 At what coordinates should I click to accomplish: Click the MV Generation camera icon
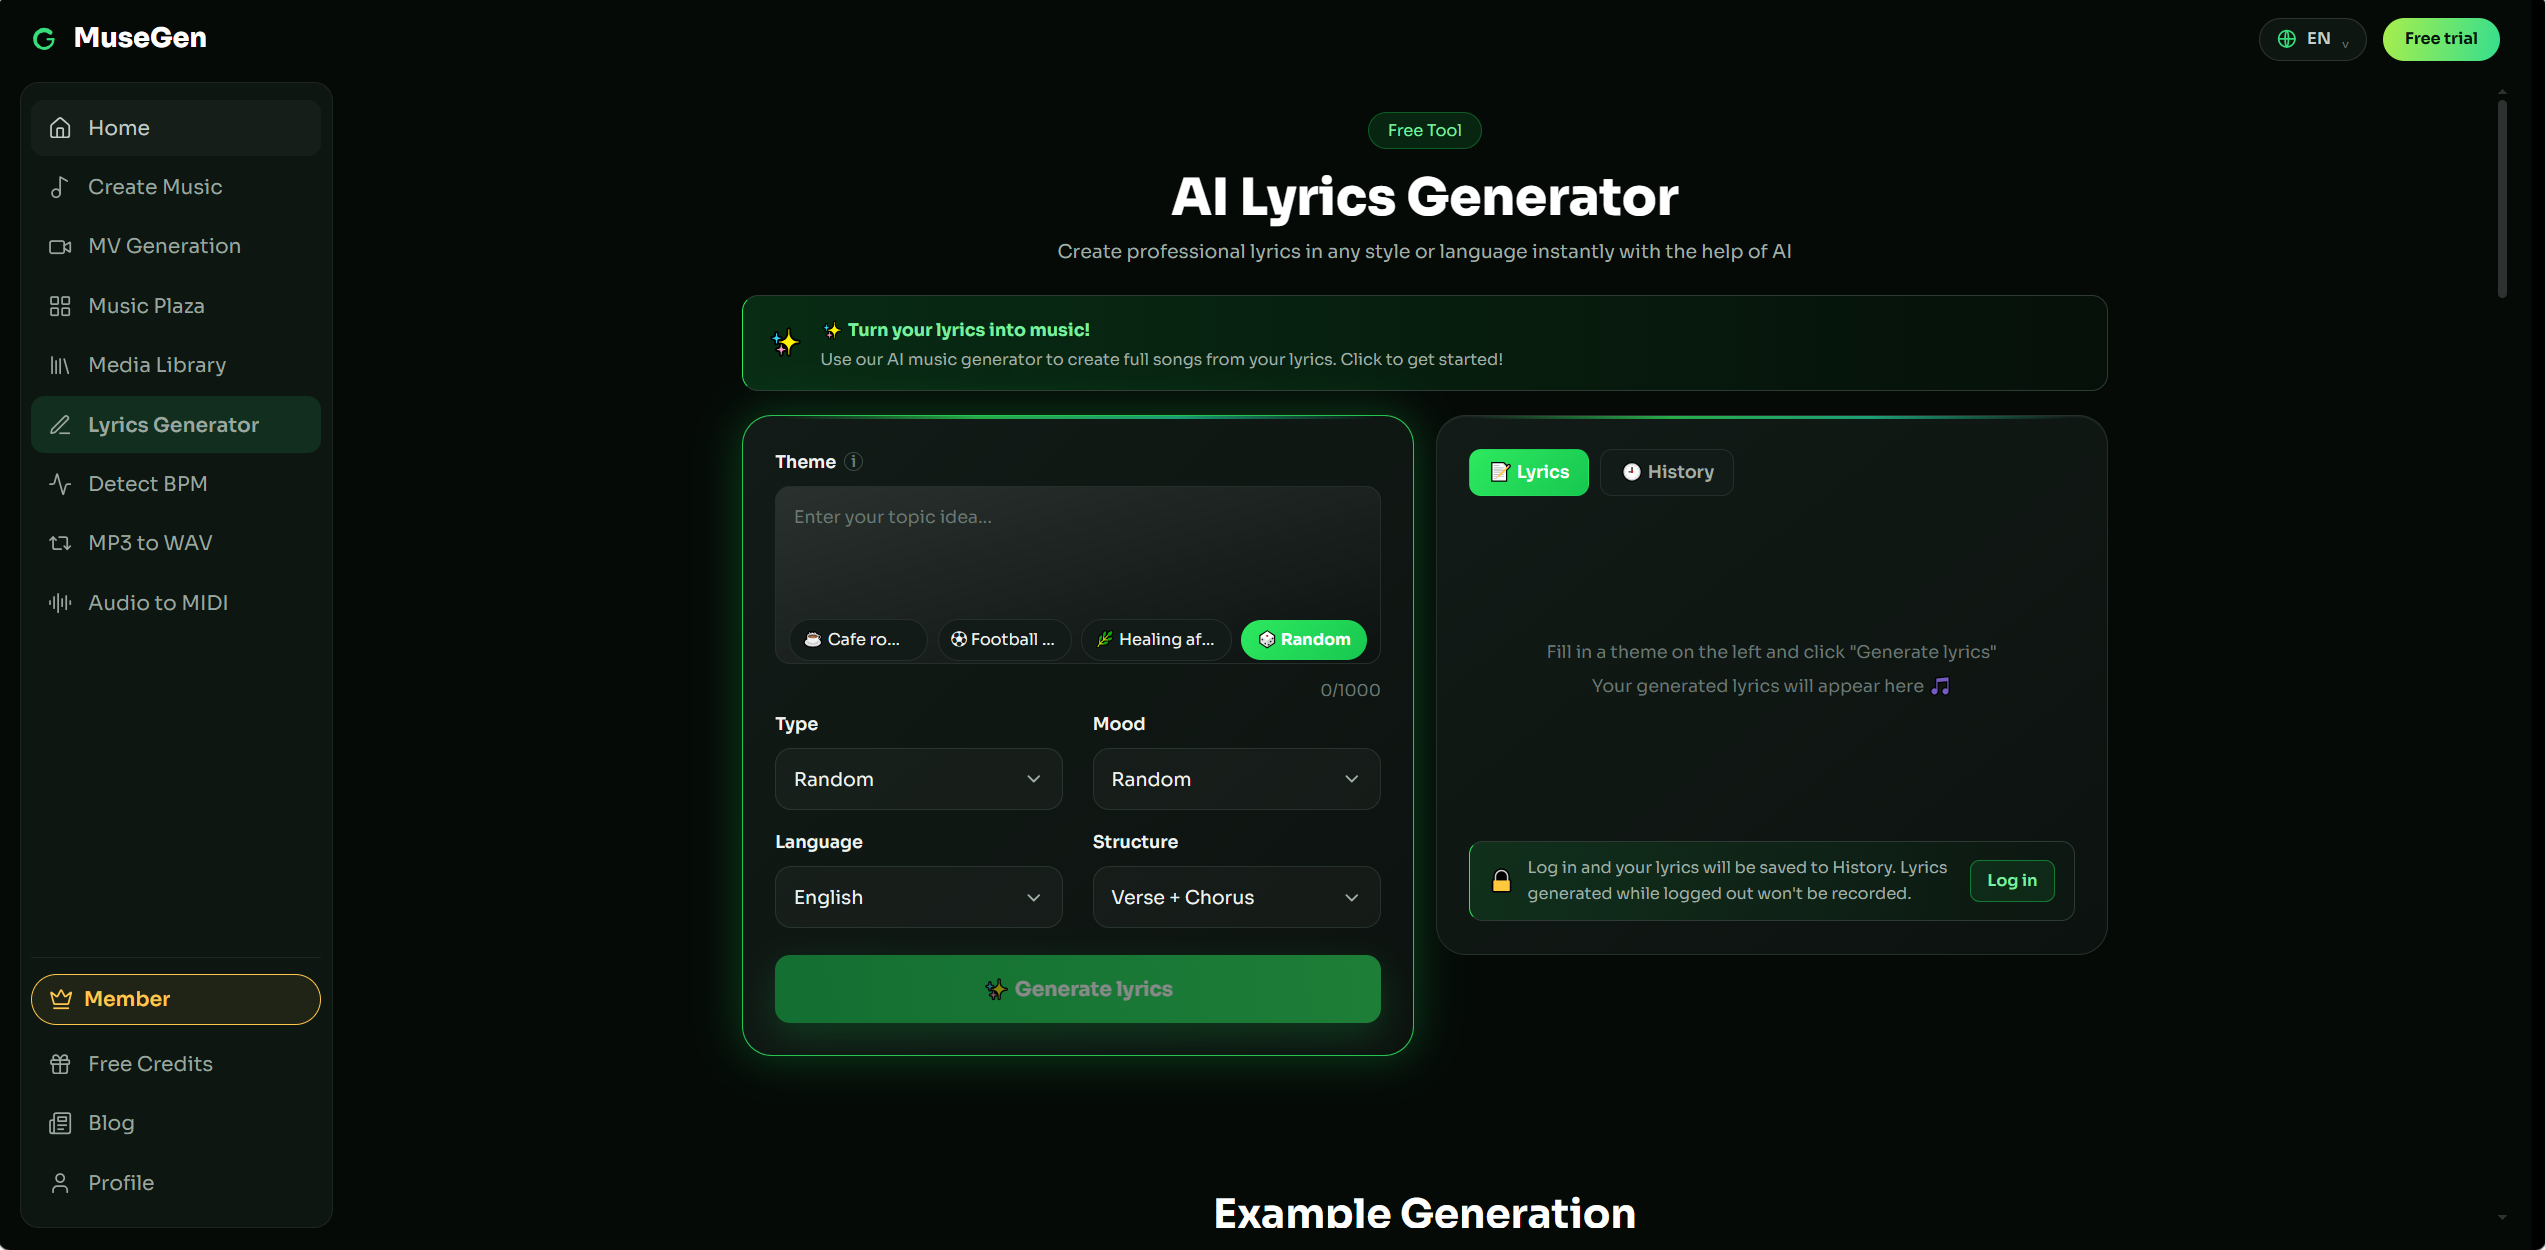click(60, 246)
